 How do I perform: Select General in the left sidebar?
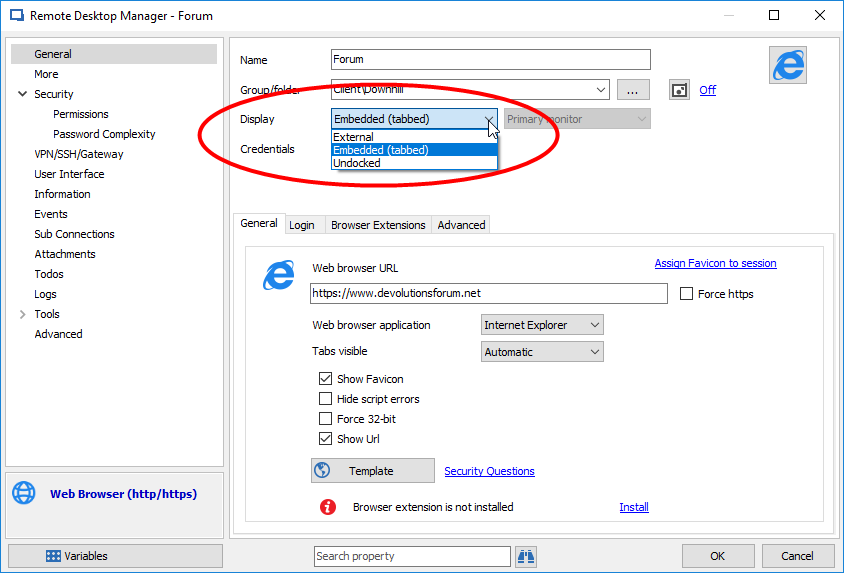[114, 54]
